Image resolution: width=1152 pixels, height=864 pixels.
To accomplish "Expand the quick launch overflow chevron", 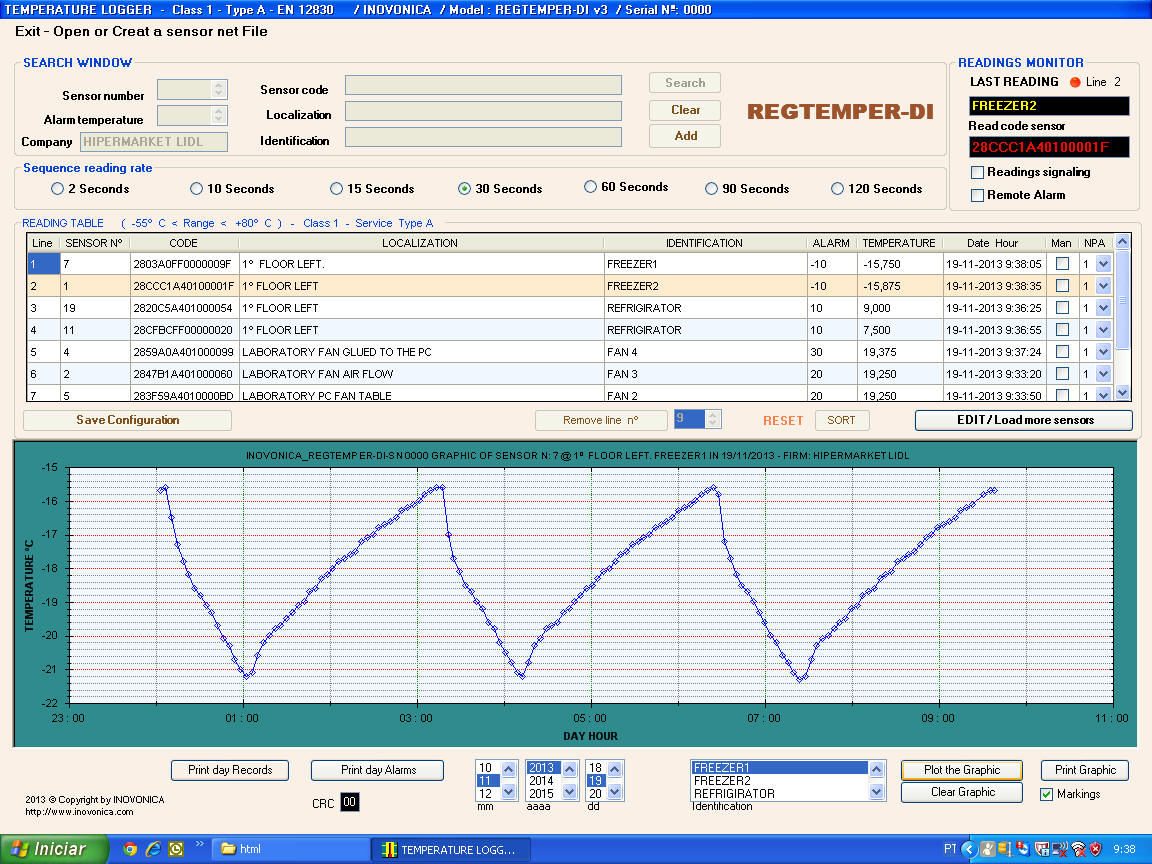I will tap(200, 846).
